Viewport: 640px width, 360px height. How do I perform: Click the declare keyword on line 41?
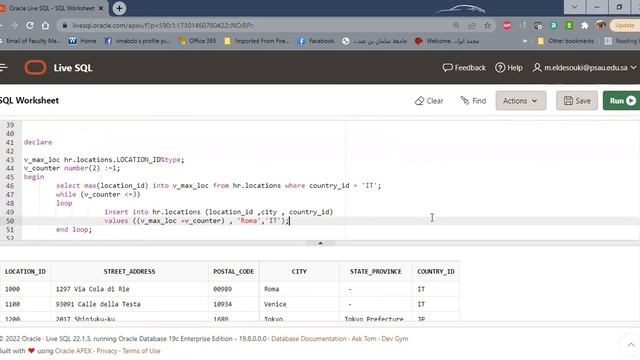point(38,142)
